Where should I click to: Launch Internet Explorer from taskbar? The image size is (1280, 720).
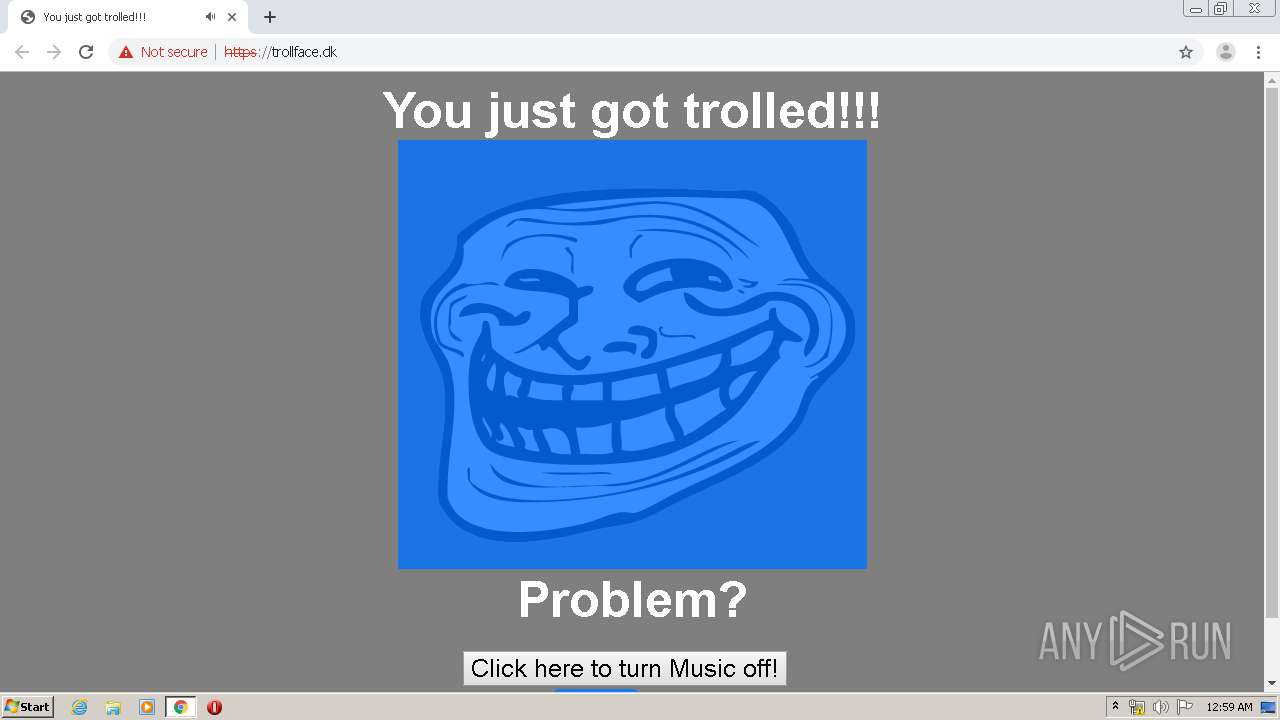point(80,707)
